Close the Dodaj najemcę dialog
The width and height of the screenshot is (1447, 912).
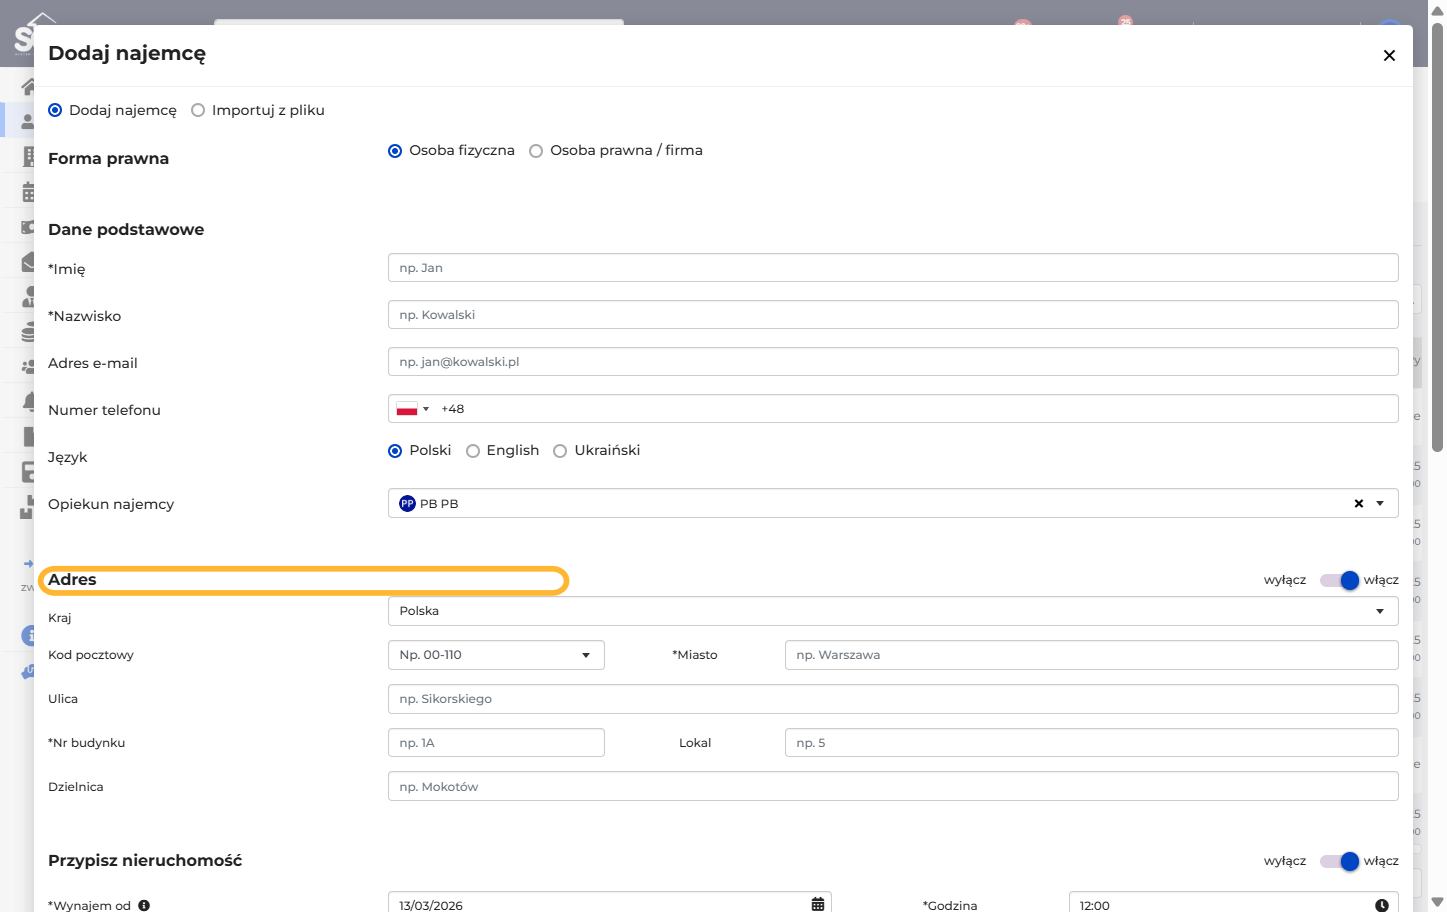click(x=1389, y=55)
